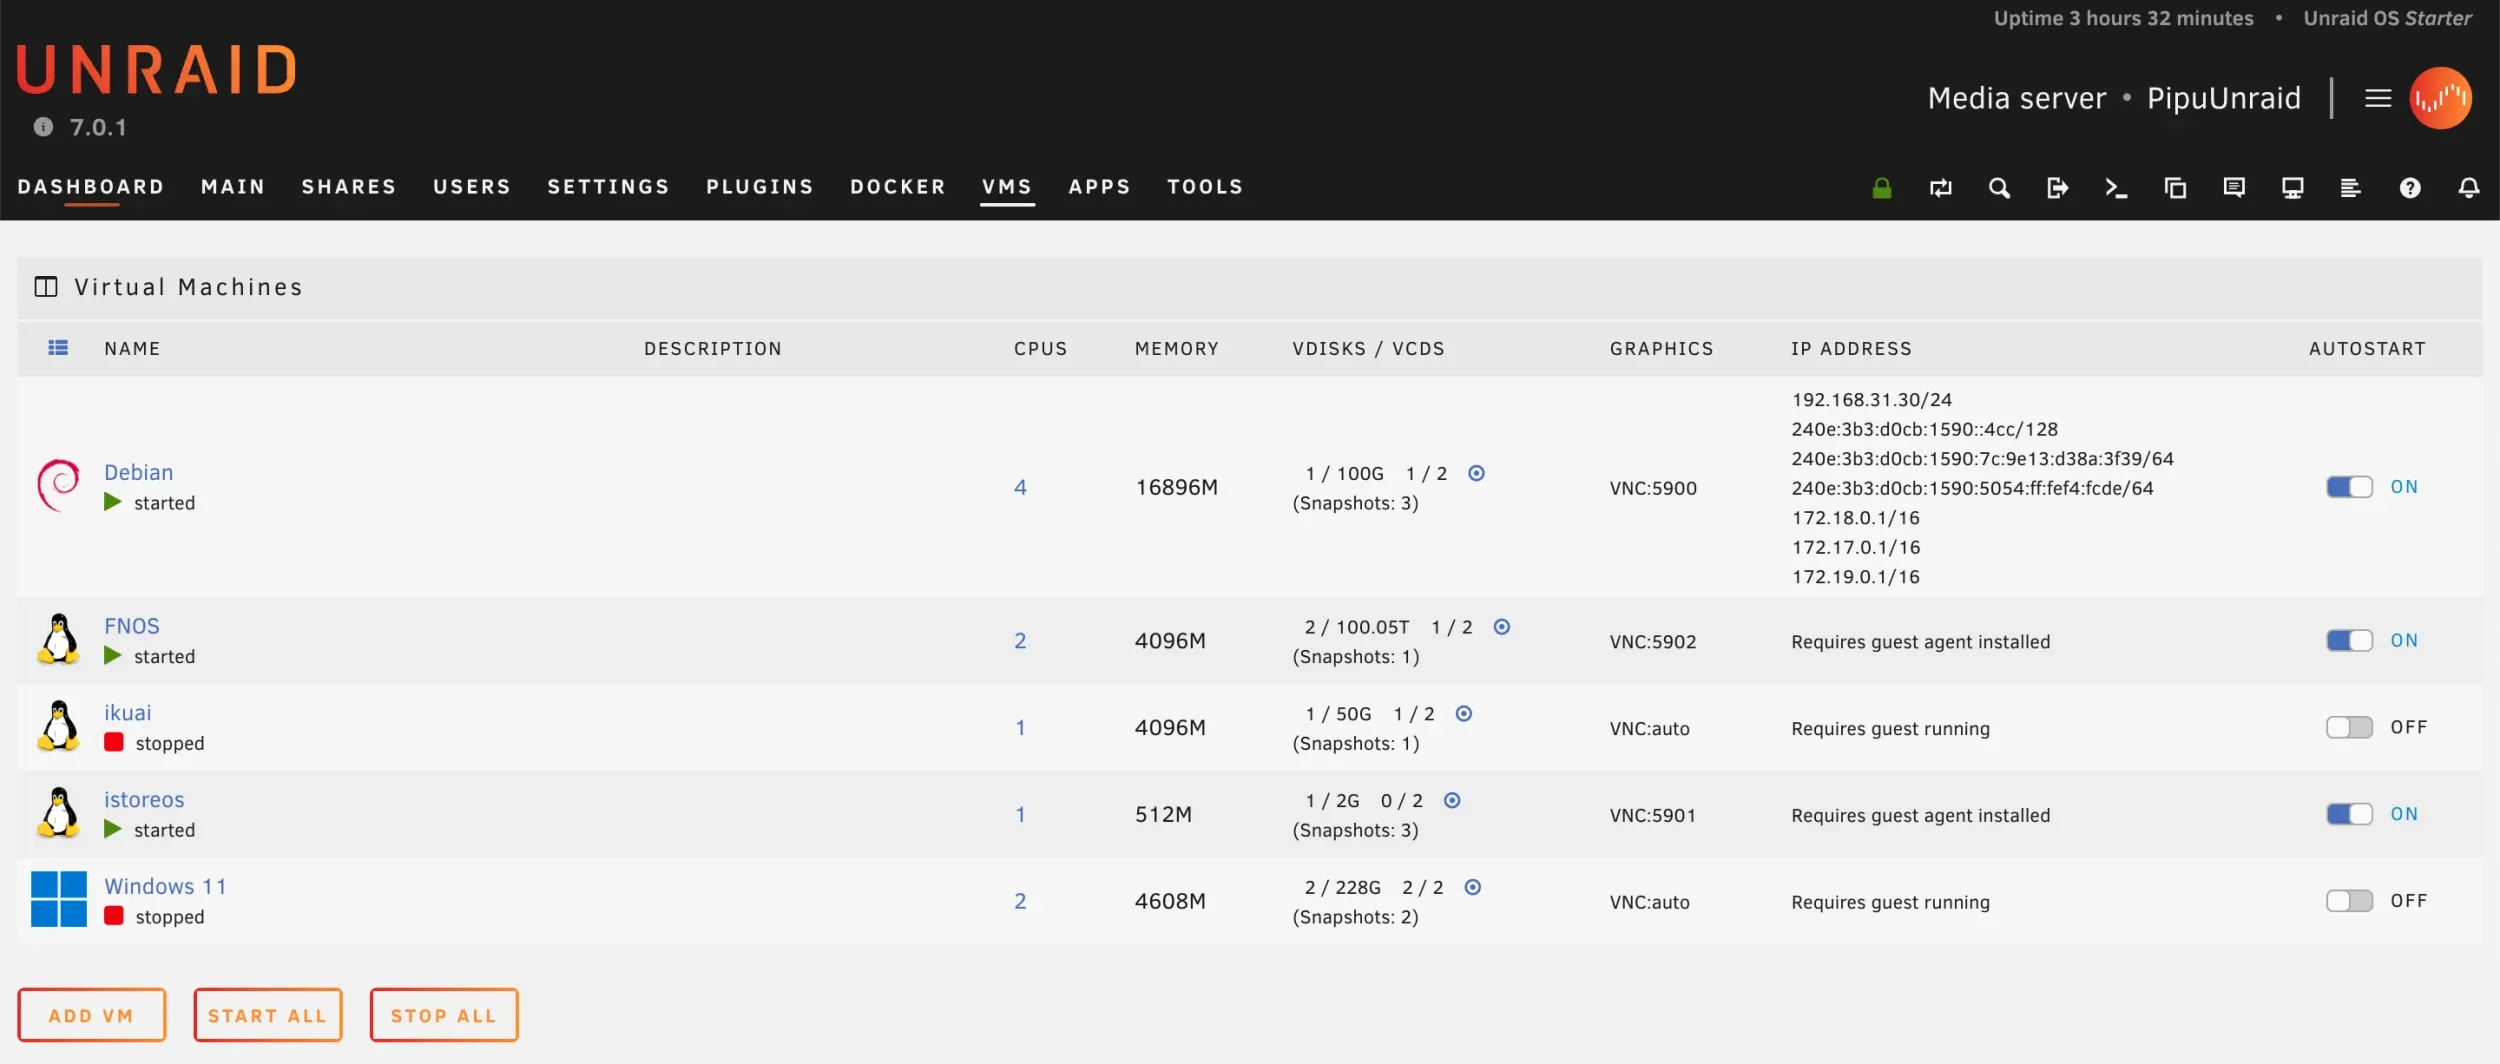Switch to the Docker tab
Viewport: 2500px width, 1064px height.
[897, 187]
